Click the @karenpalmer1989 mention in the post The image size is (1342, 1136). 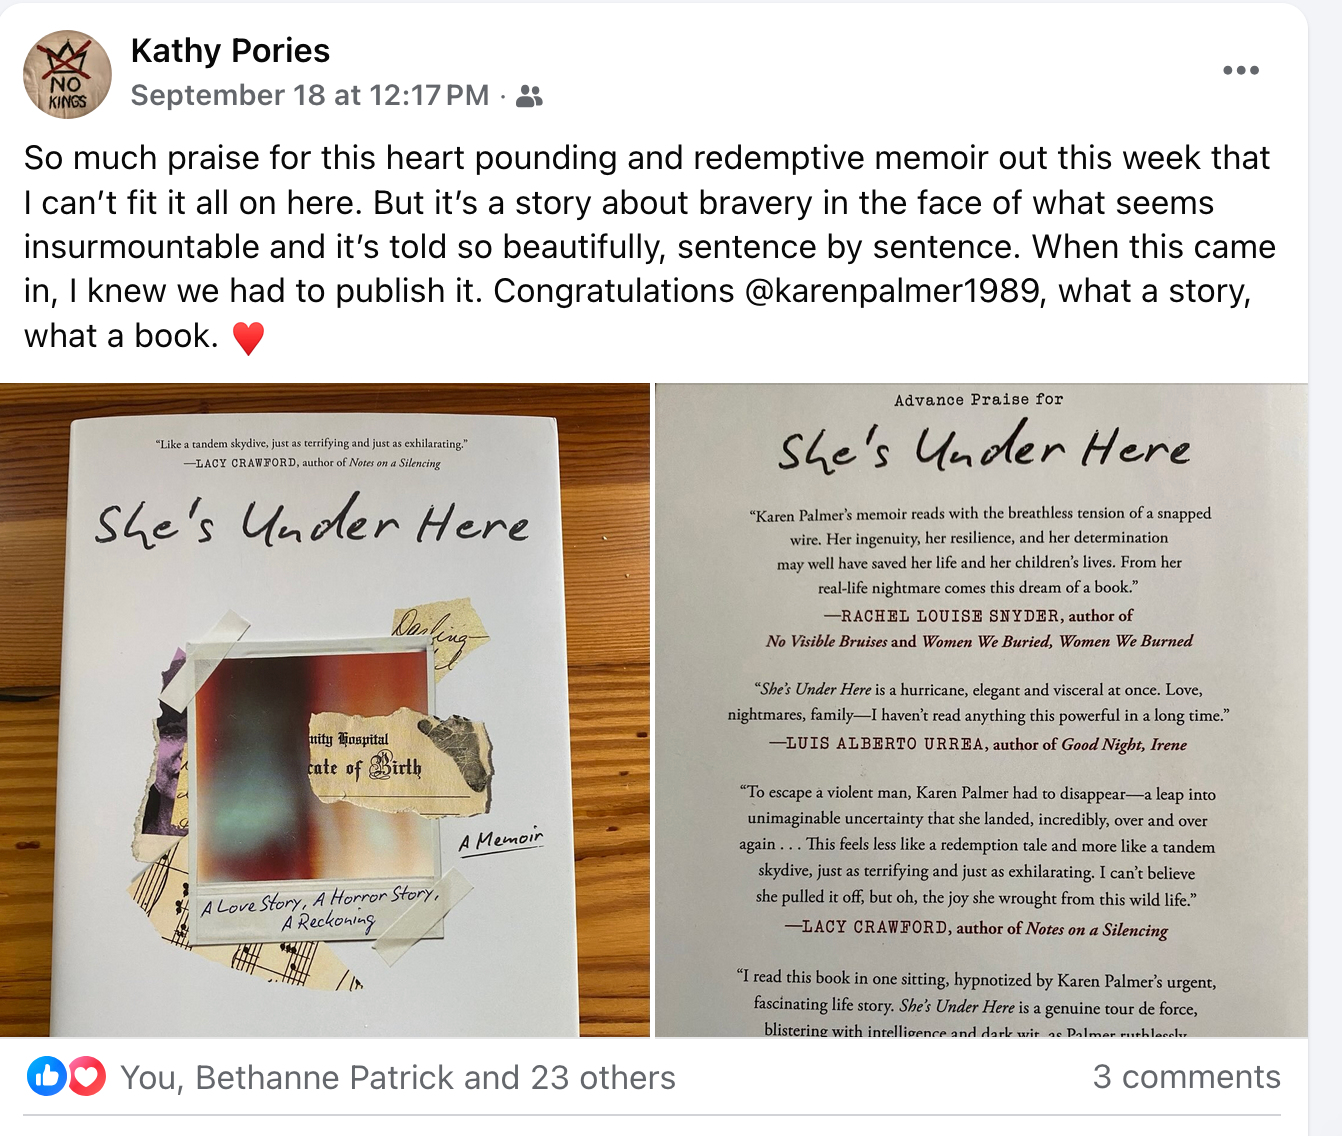tap(892, 291)
